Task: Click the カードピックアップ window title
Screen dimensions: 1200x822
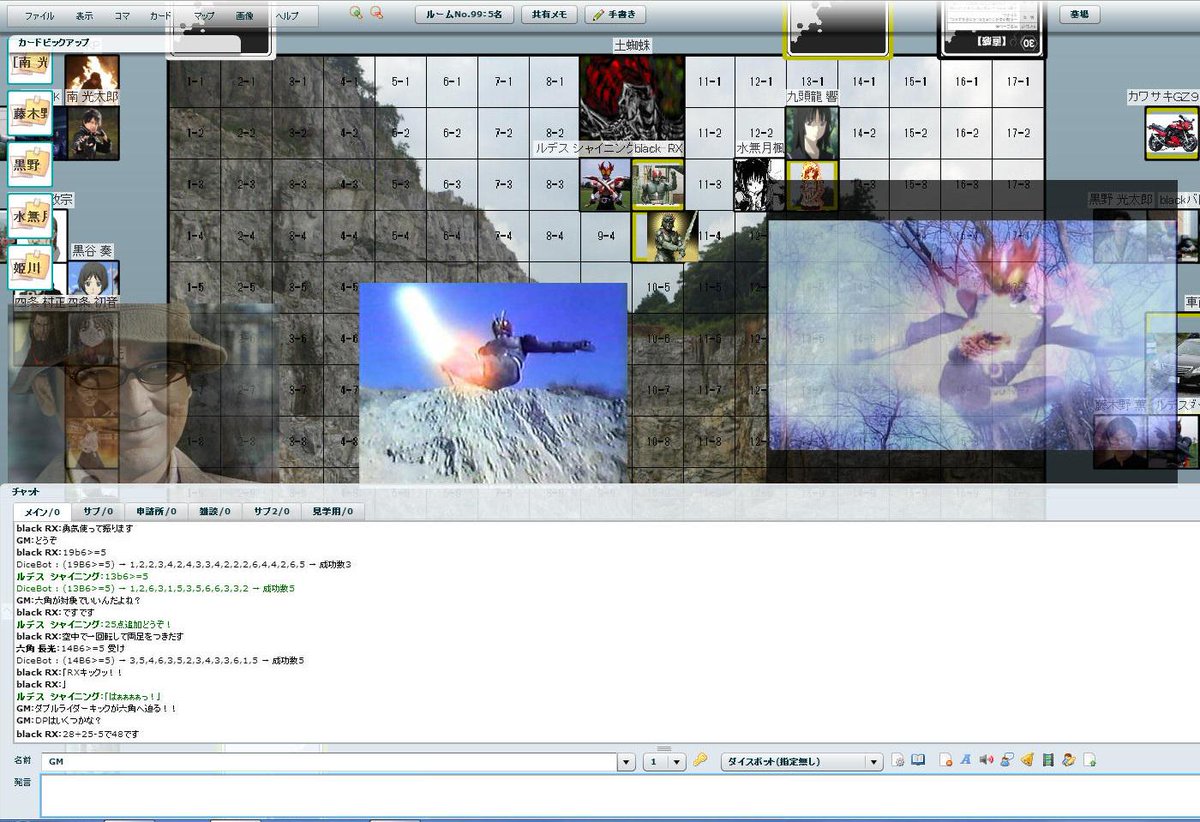Action: [x=53, y=43]
